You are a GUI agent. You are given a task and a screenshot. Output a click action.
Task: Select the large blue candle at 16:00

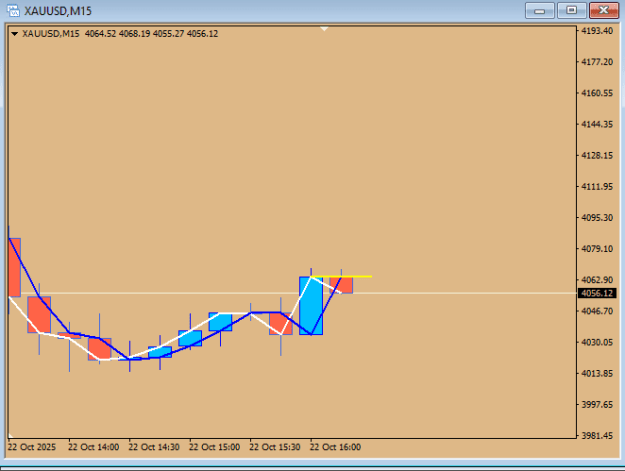311,306
